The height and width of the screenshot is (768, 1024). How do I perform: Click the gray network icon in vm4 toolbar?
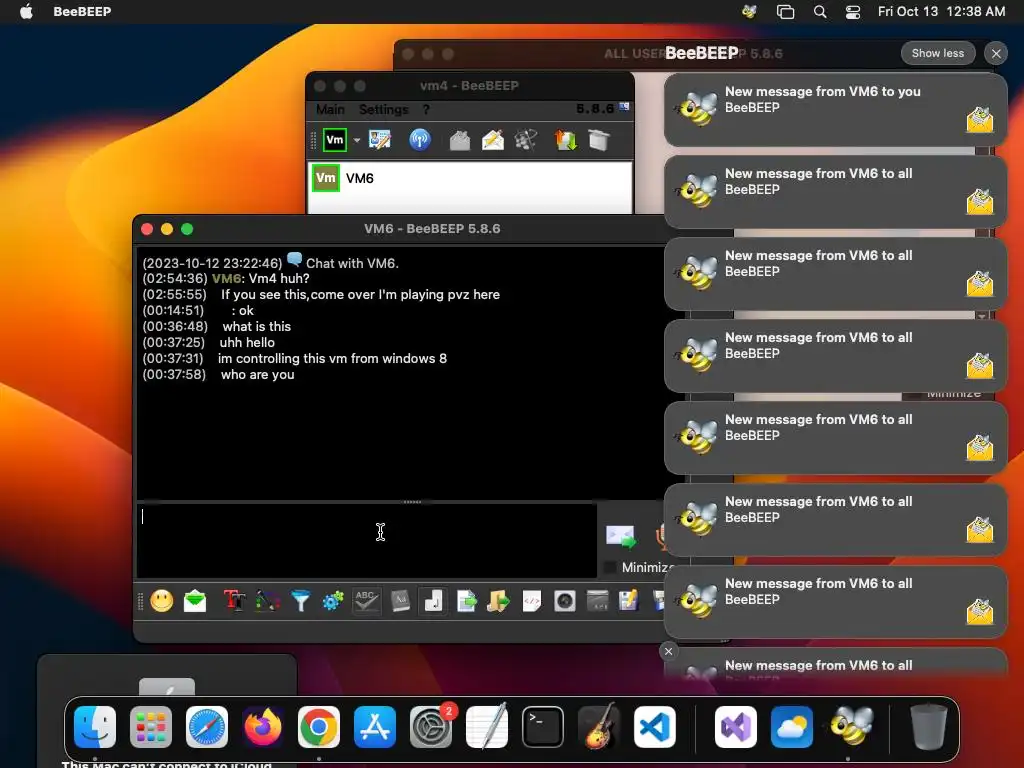pyautogui.click(x=526, y=140)
